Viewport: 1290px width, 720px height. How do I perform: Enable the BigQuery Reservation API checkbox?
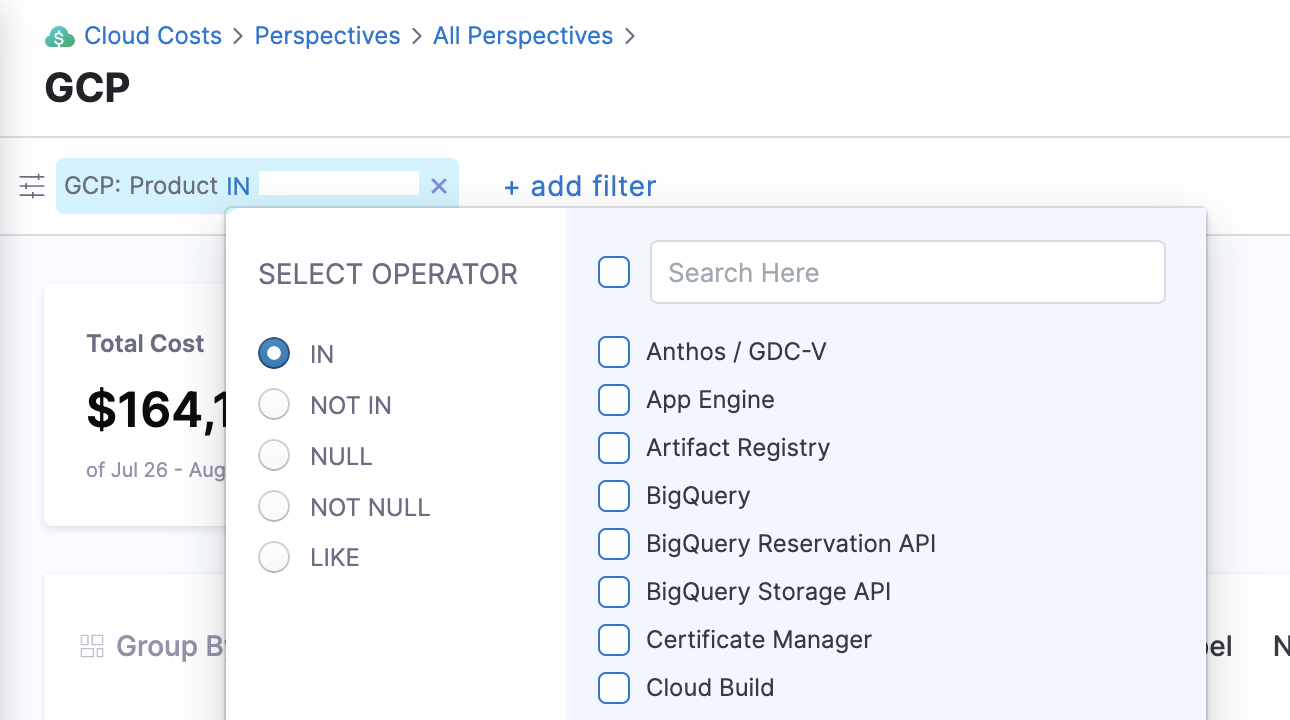(x=614, y=544)
